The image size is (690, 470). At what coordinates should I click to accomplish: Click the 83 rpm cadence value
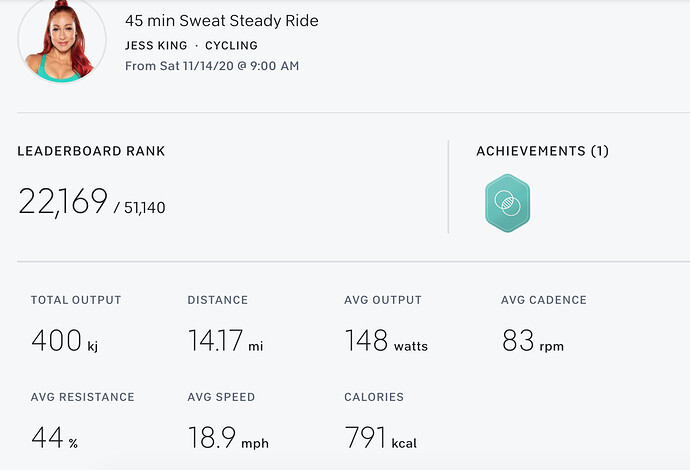point(533,341)
